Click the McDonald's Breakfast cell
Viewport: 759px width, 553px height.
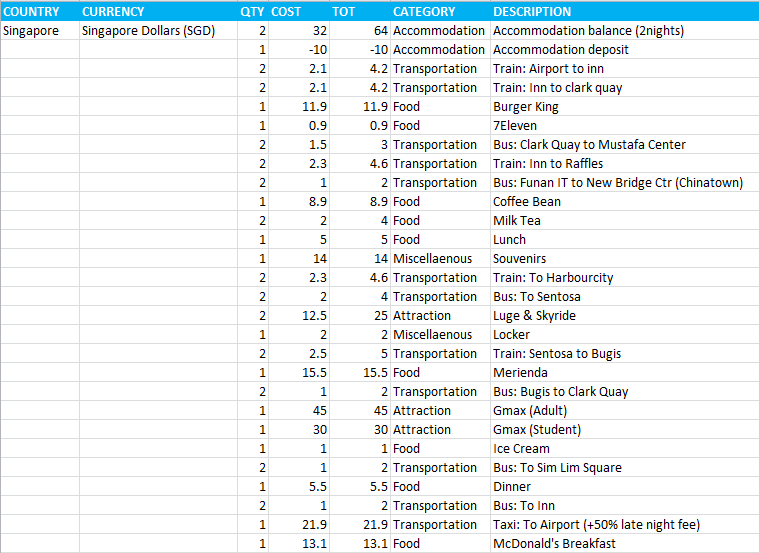point(624,543)
